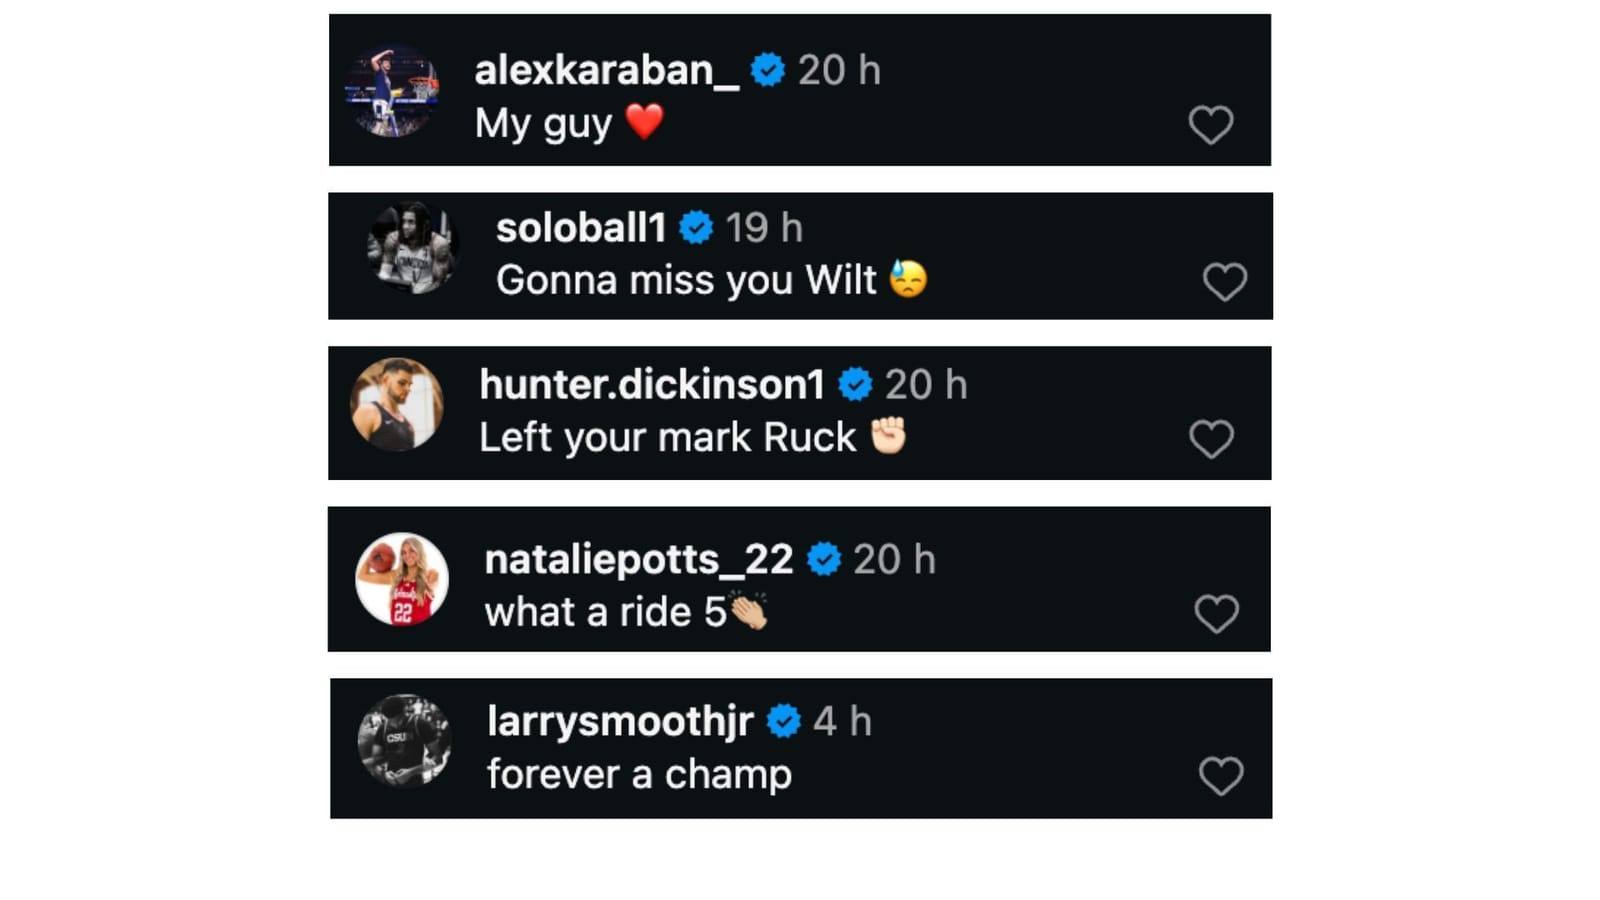Open alexkaraban_ profile picture
Image resolution: width=1600 pixels, height=900 pixels.
[392, 91]
